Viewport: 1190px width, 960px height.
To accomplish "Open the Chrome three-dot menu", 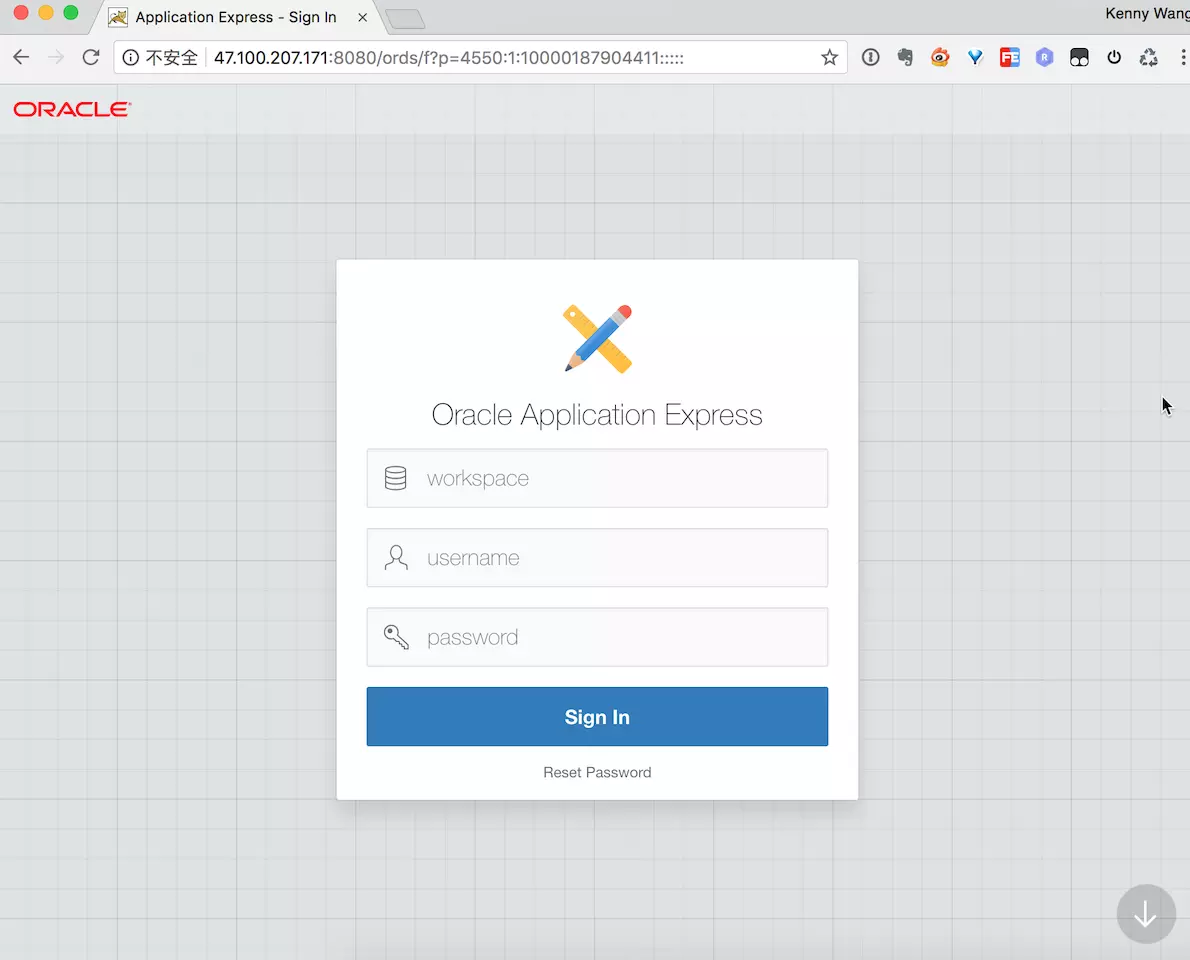I will 1182,57.
